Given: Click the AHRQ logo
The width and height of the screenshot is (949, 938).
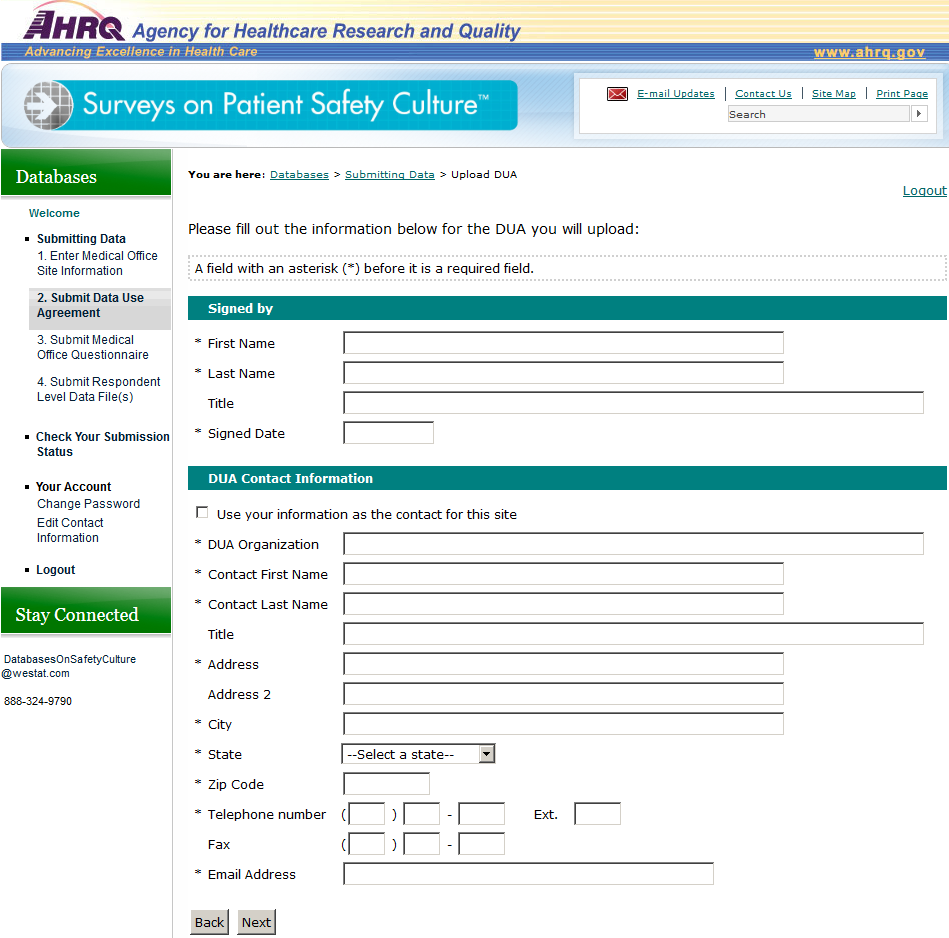Looking at the screenshot, I should (74, 24).
